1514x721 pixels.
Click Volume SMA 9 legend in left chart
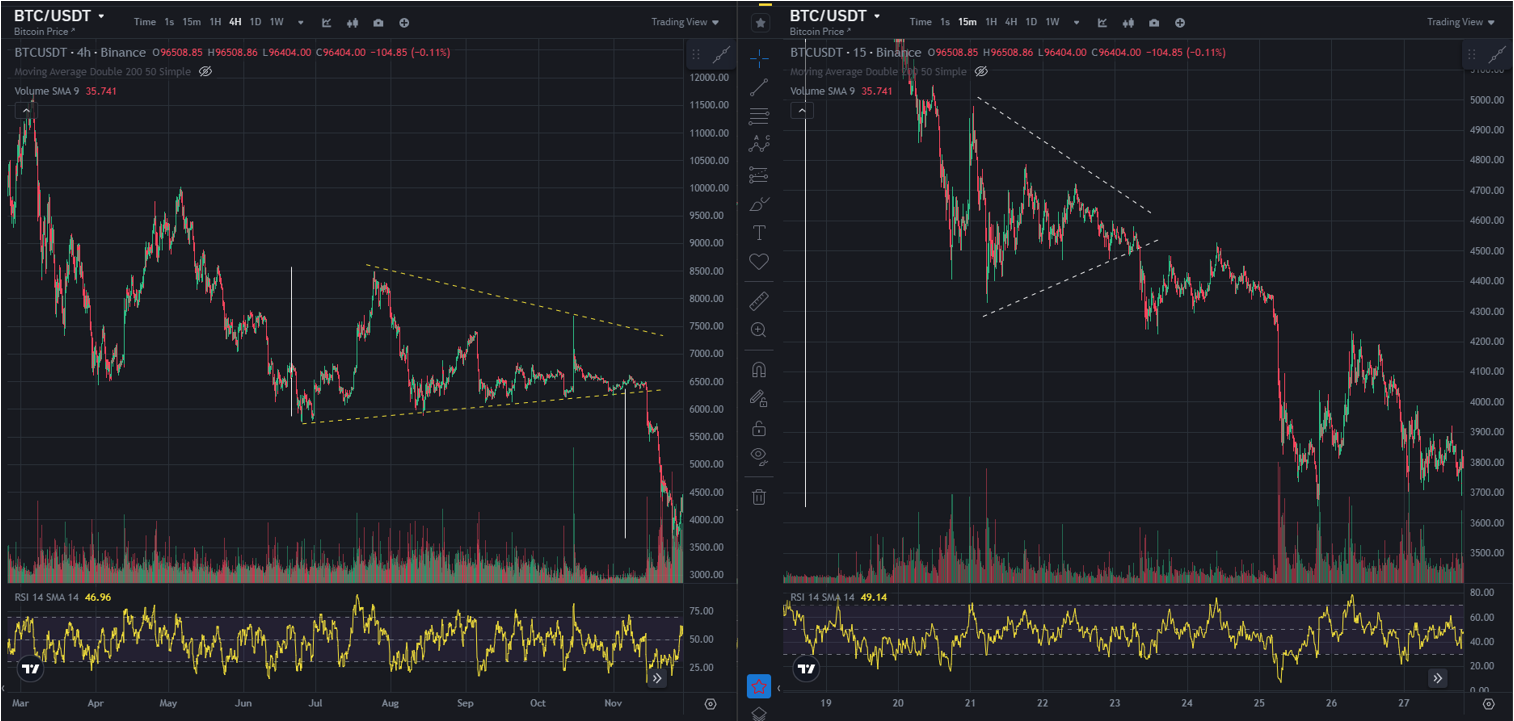[x=47, y=91]
